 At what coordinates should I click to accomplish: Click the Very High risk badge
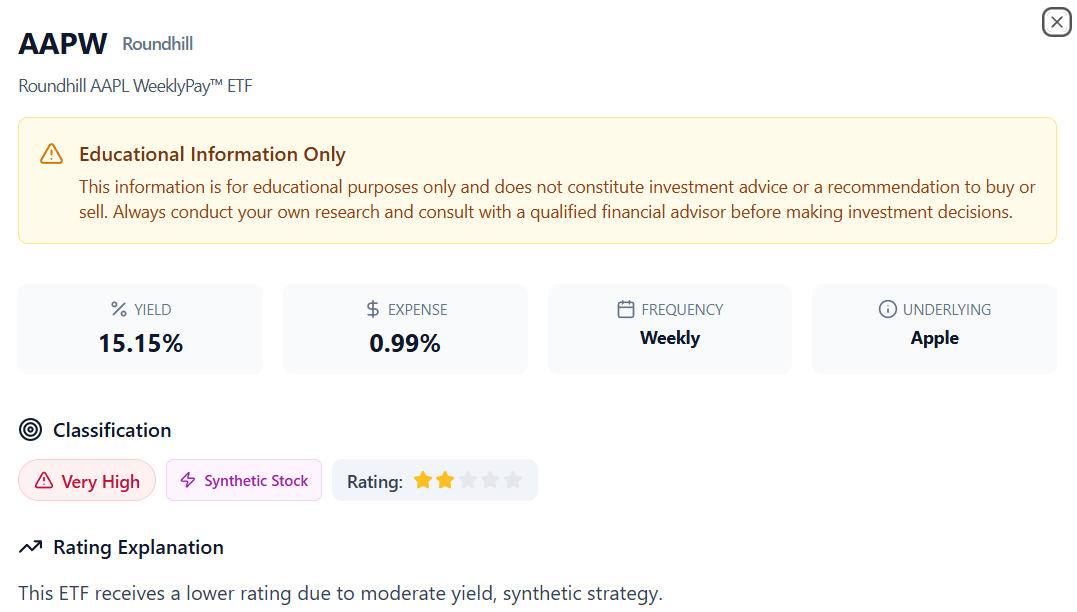tap(87, 481)
